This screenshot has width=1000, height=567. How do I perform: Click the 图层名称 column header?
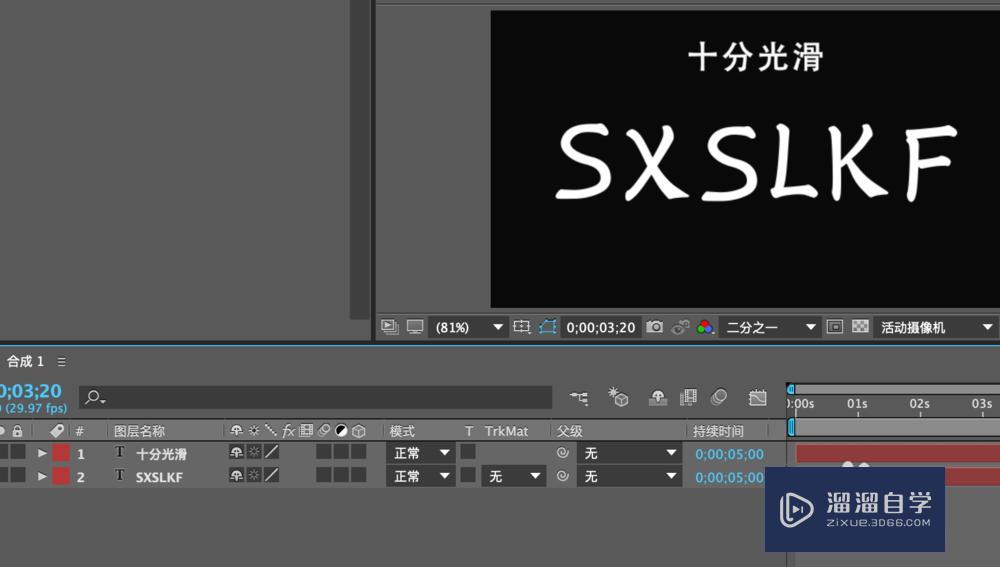coord(140,431)
